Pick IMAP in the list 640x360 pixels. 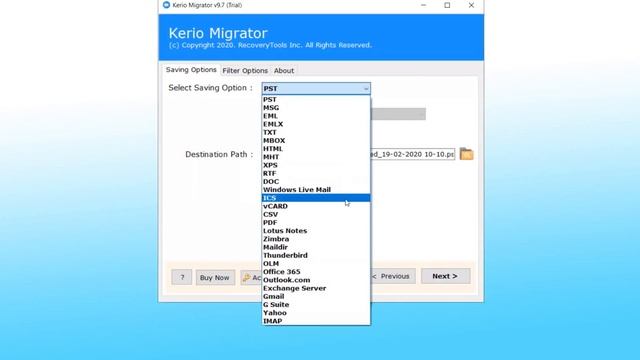[316, 321]
